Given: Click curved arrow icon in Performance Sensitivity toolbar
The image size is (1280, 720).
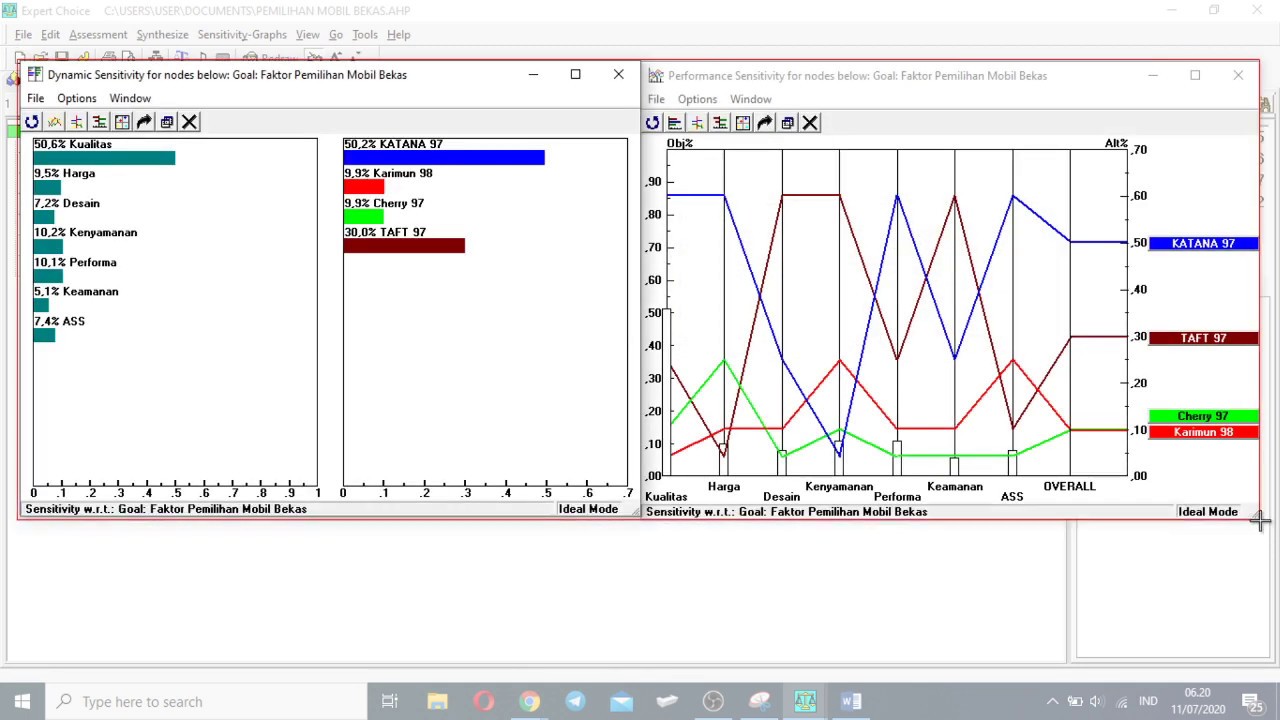Looking at the screenshot, I should click(765, 123).
